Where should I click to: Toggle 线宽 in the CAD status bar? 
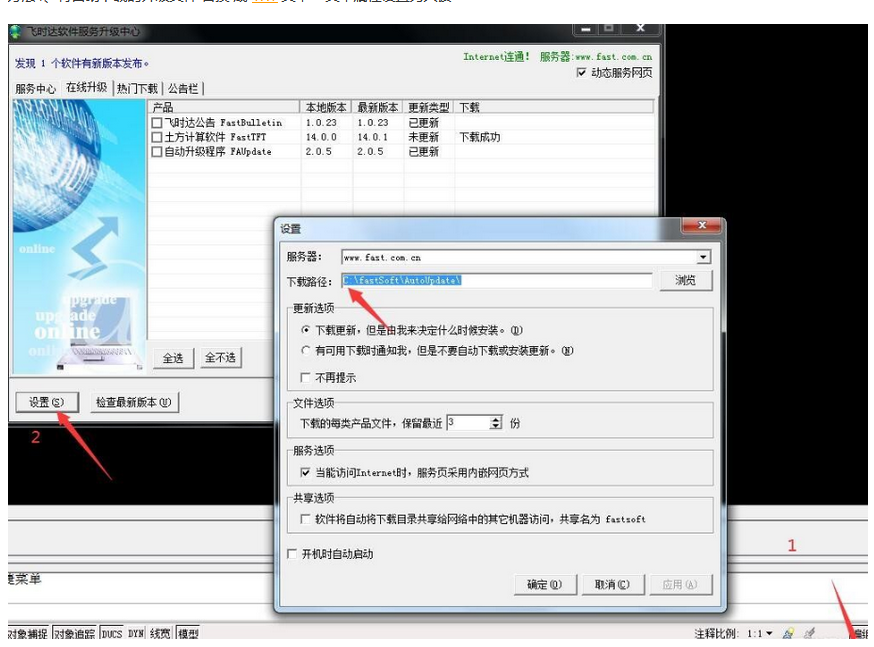click(160, 634)
